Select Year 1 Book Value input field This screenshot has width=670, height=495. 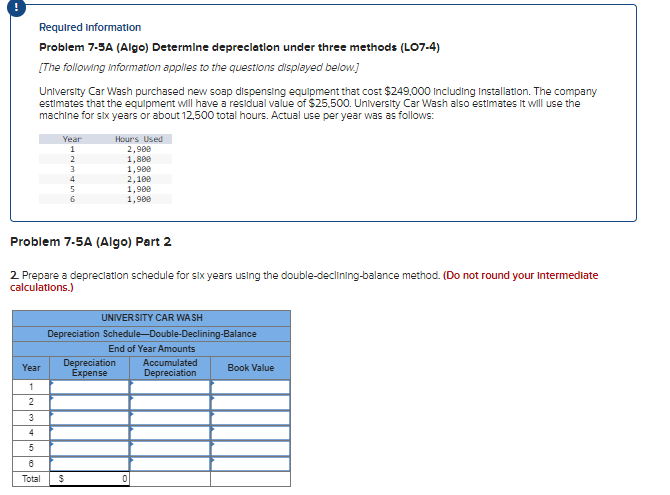[250, 387]
